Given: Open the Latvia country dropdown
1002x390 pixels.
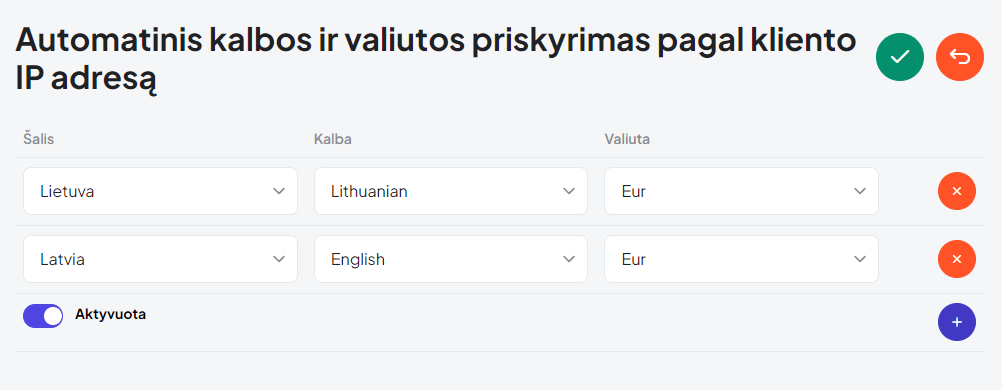Looking at the screenshot, I should [160, 259].
